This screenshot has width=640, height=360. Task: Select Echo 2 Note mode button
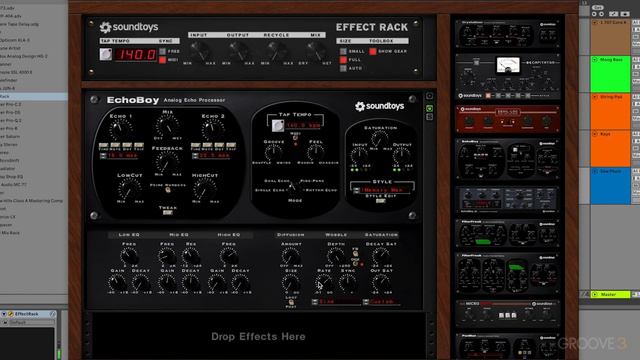click(207, 146)
